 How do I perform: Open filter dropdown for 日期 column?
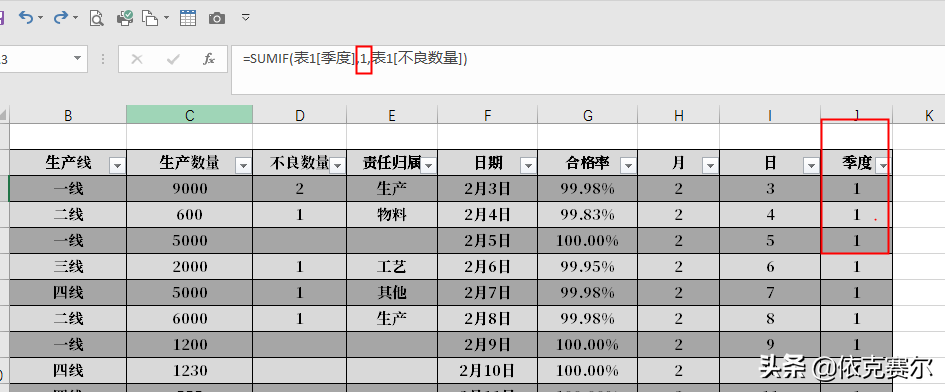(x=528, y=165)
